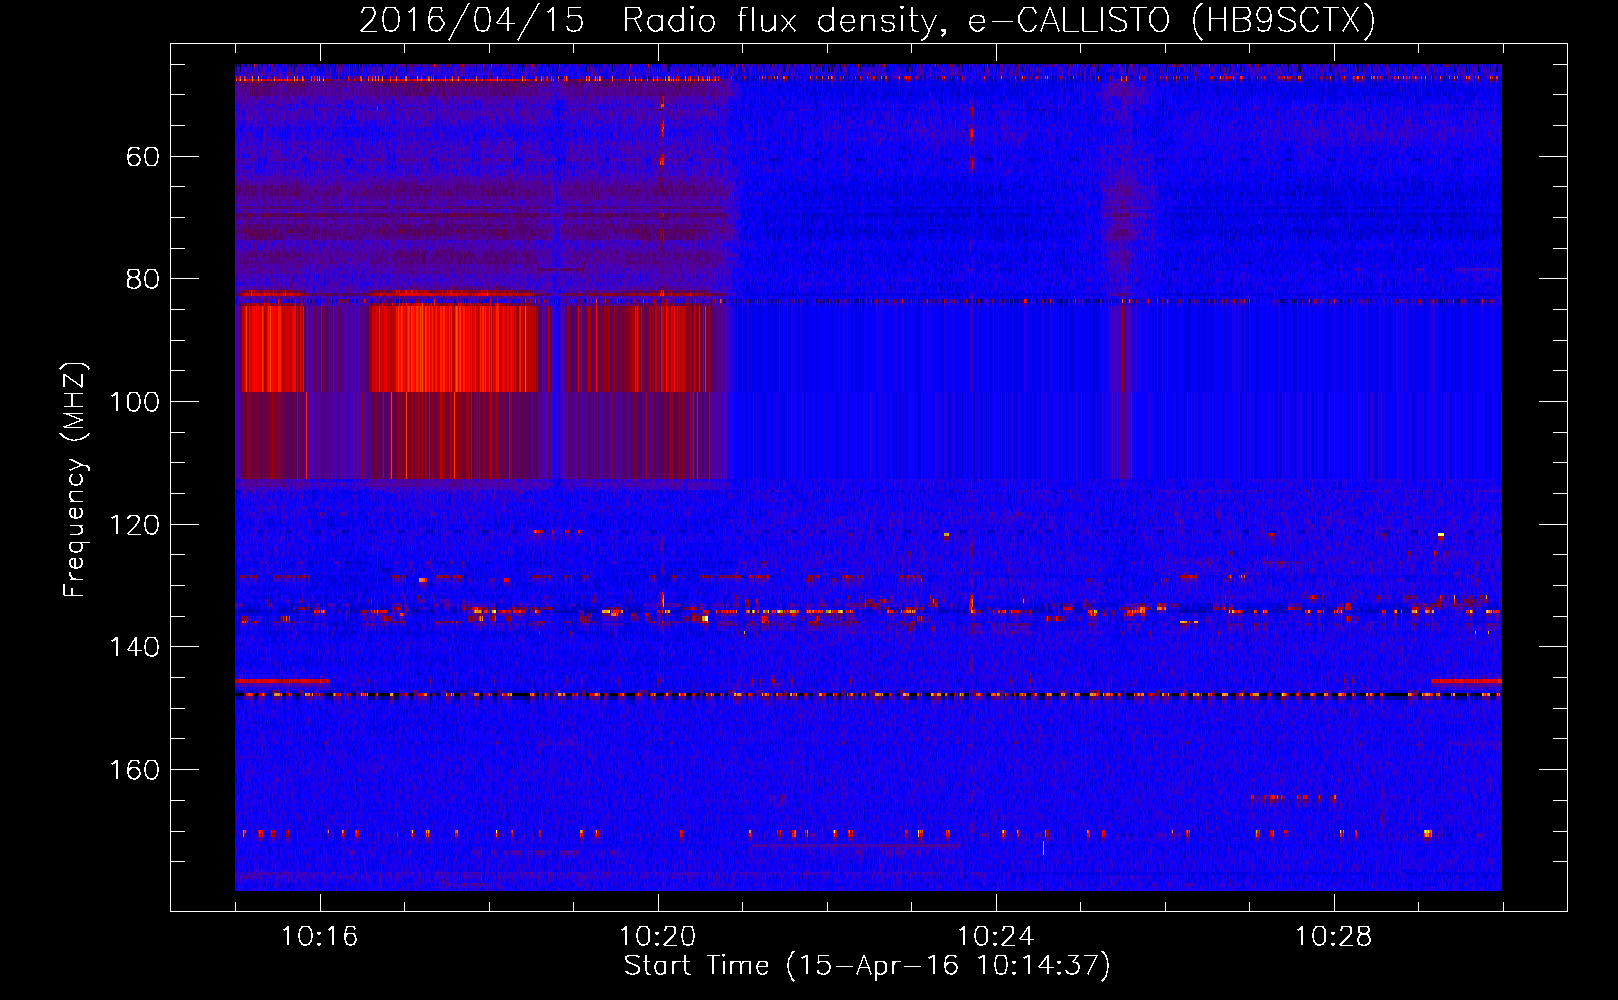
Task: Click the 'Frequency (MHZ)' axis label
Action: (x=75, y=479)
